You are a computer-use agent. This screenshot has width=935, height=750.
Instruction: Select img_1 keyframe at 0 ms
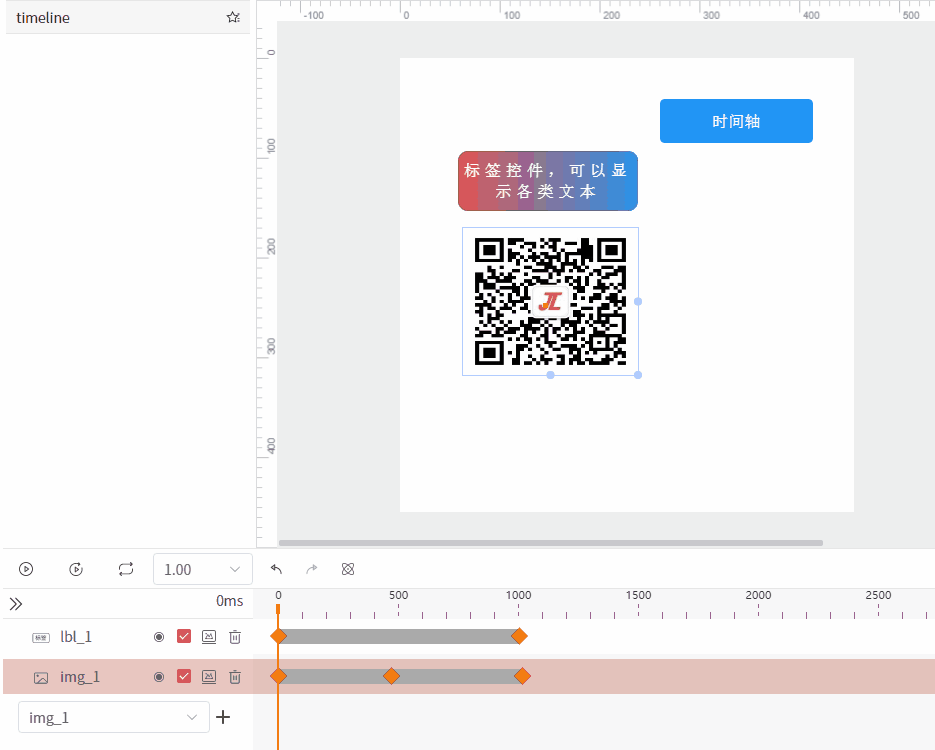278,676
